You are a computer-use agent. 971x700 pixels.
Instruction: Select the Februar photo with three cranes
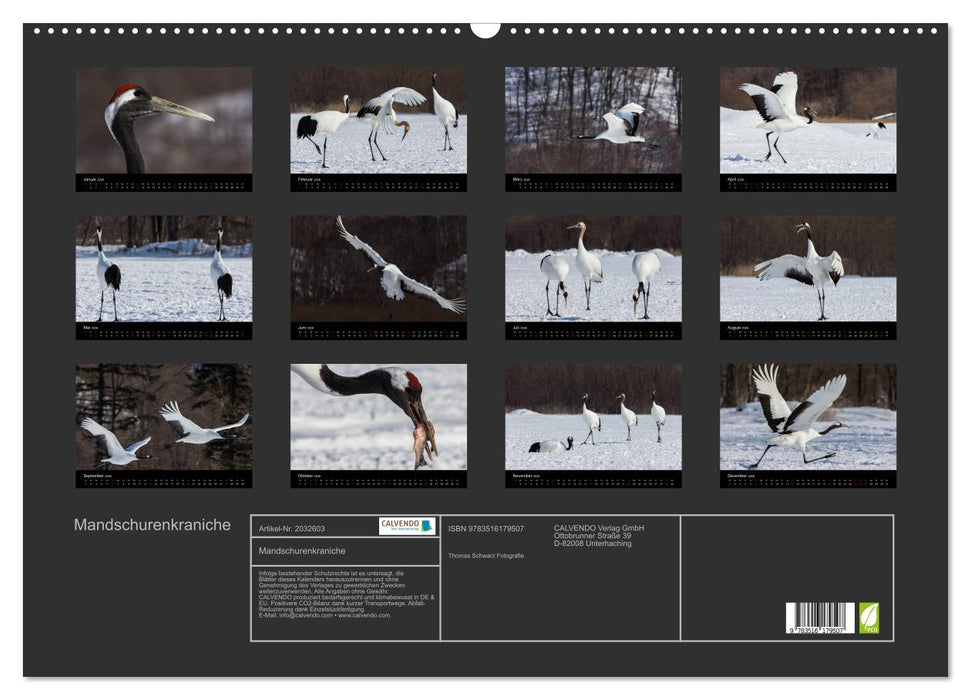(x=378, y=120)
